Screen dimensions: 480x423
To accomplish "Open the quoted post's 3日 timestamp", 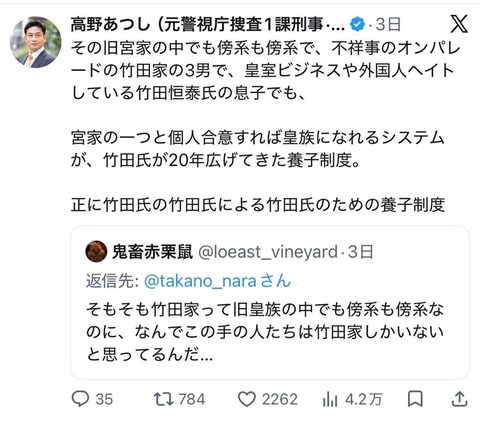I will [361, 252].
